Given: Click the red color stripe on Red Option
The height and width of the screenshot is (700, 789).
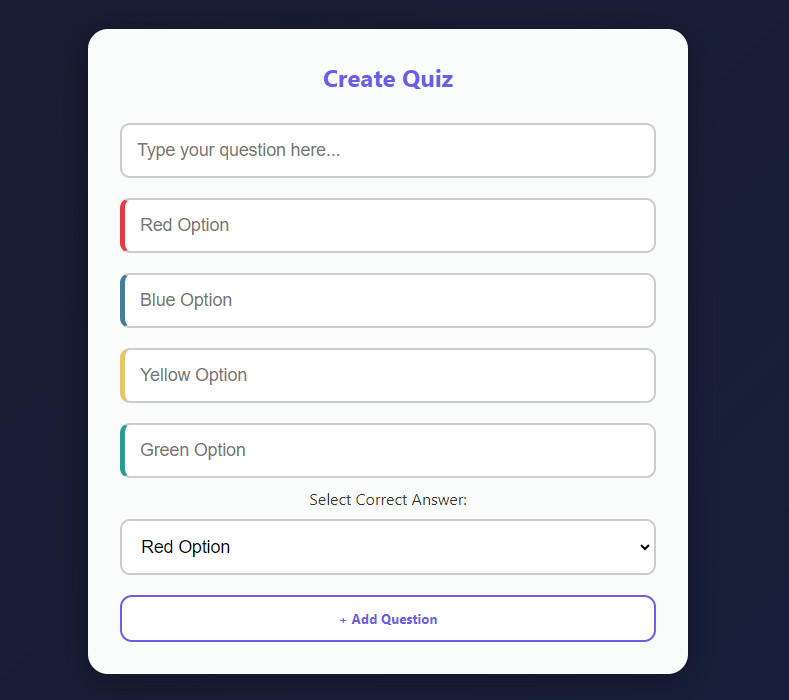Looking at the screenshot, I should pyautogui.click(x=123, y=225).
